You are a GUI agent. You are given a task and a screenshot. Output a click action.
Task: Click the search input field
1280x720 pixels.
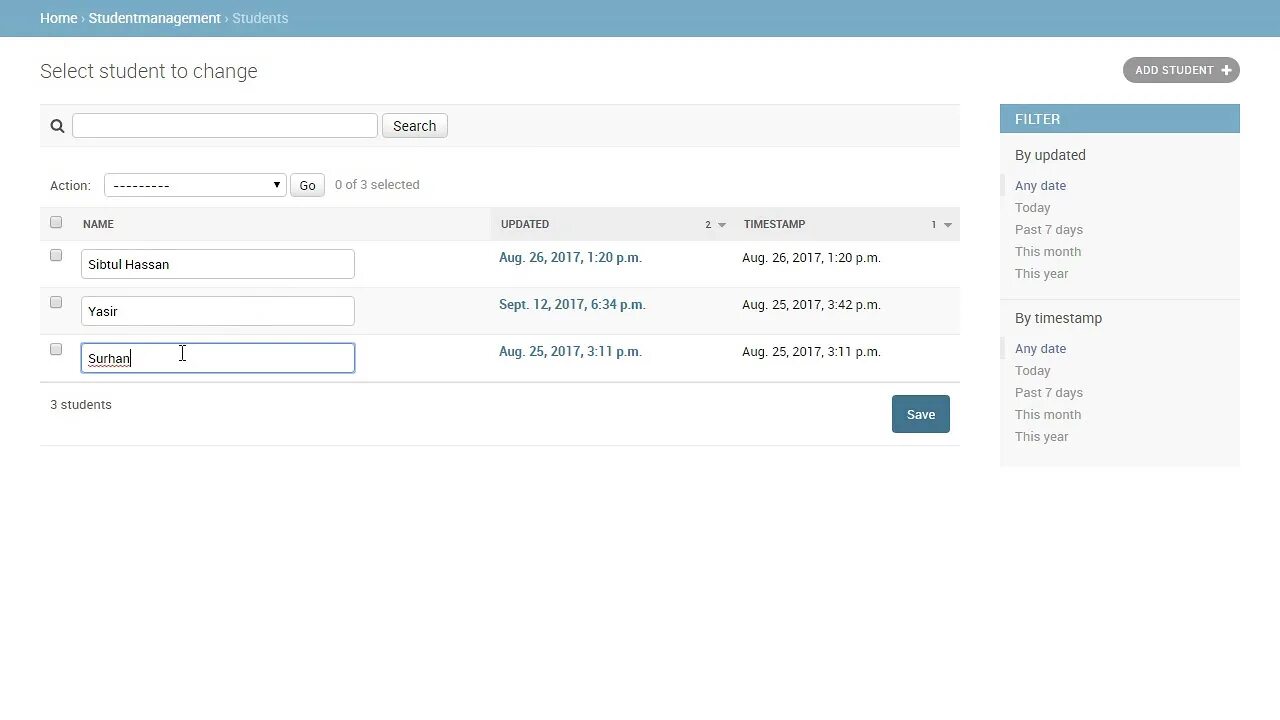[x=225, y=125]
